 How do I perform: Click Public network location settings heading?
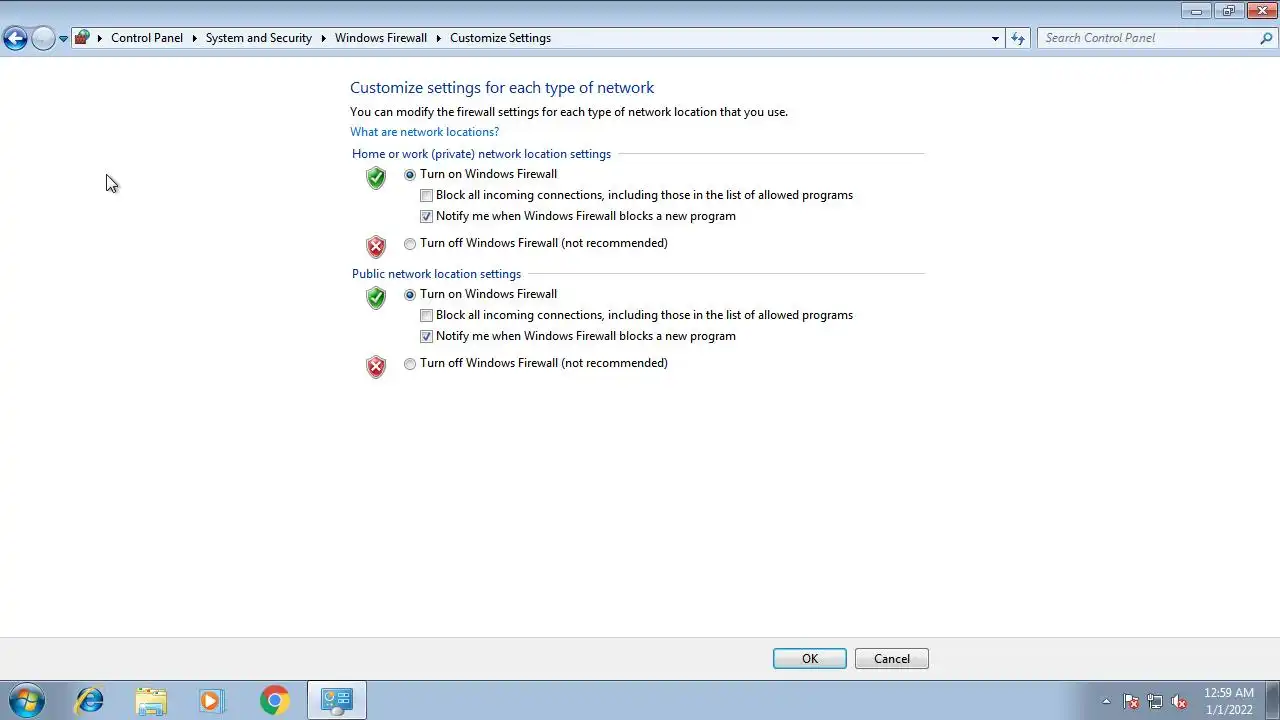coord(436,274)
